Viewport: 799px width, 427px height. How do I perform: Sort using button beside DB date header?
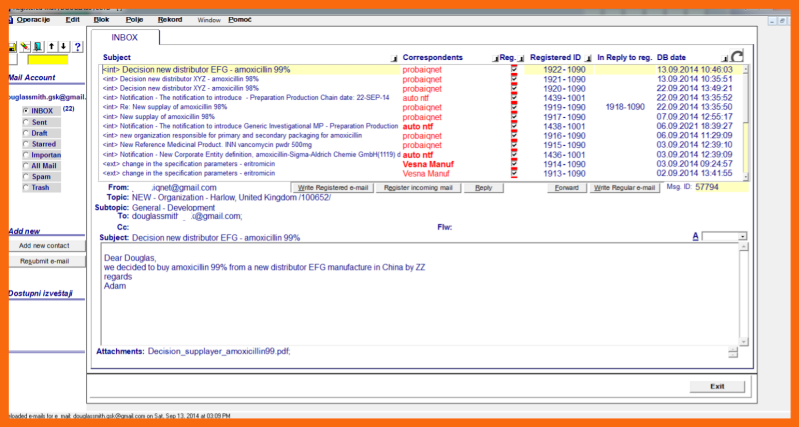725,59
